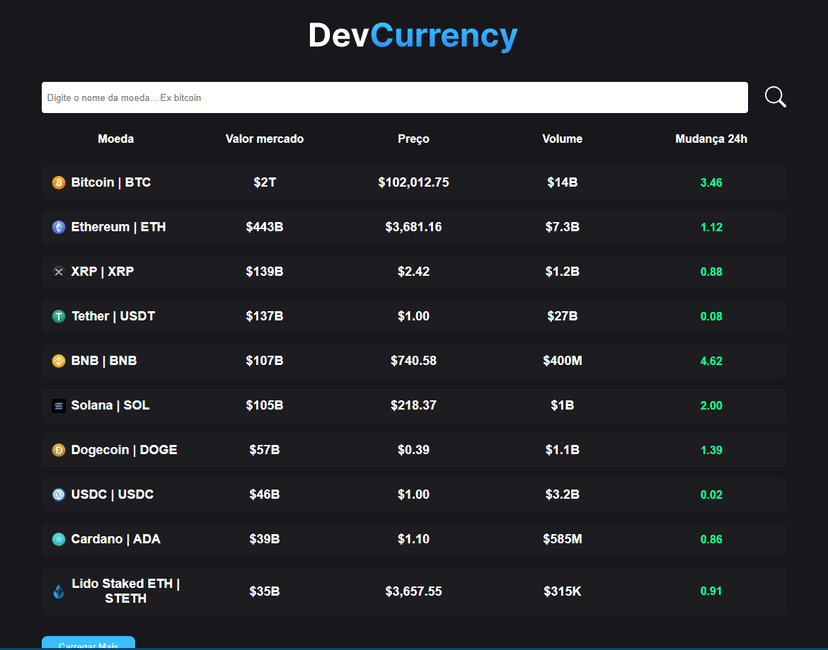Screen dimensions: 828x650
Task: Select XRP price $2.42
Action: (413, 271)
